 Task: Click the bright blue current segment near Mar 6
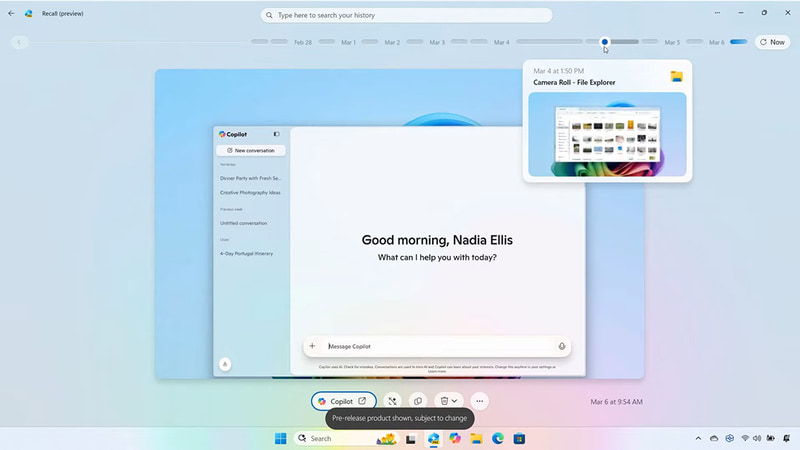click(738, 42)
